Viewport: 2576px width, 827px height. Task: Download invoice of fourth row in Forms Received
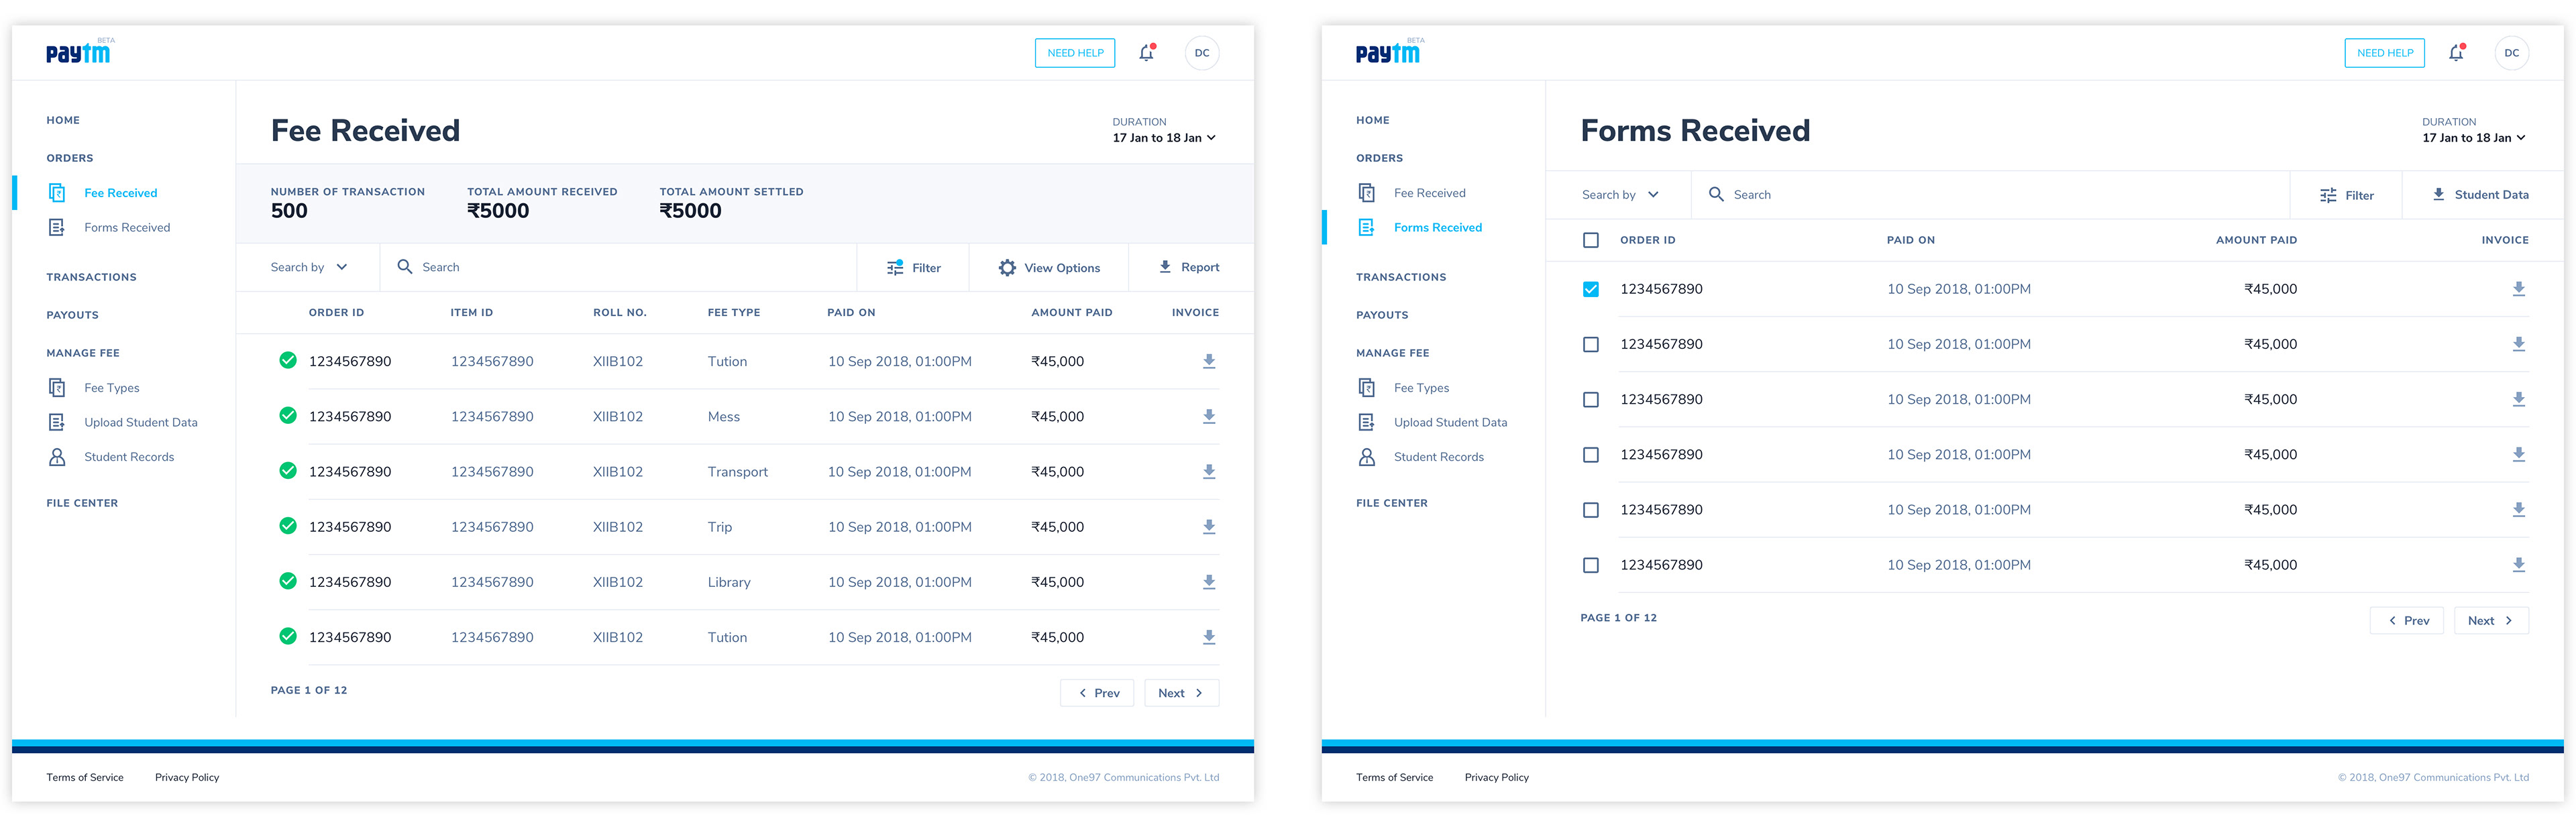click(x=2519, y=454)
